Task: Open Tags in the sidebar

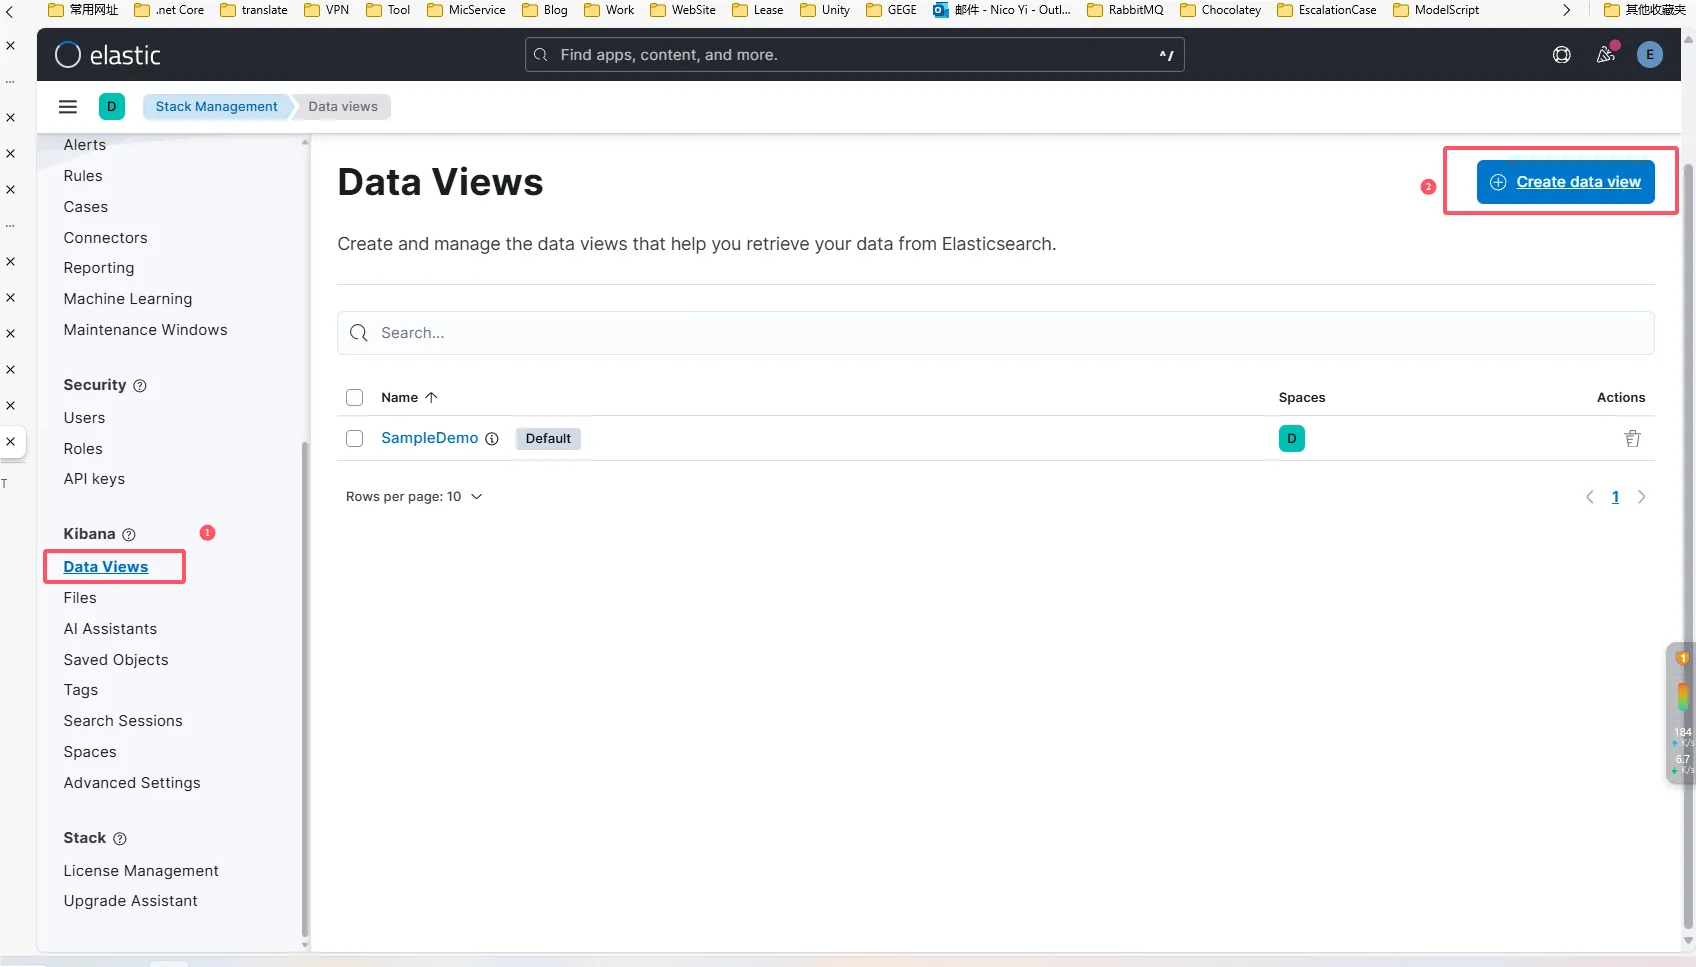Action: pyautogui.click(x=81, y=690)
